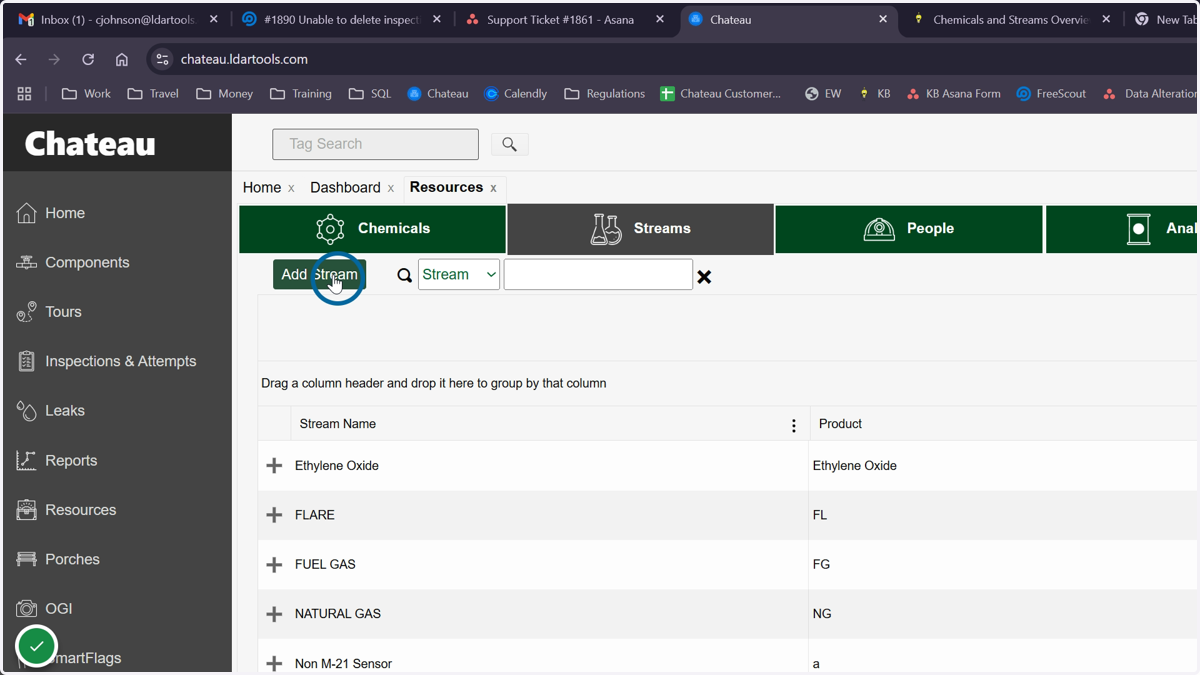Click the Tag Search input field

[375, 144]
